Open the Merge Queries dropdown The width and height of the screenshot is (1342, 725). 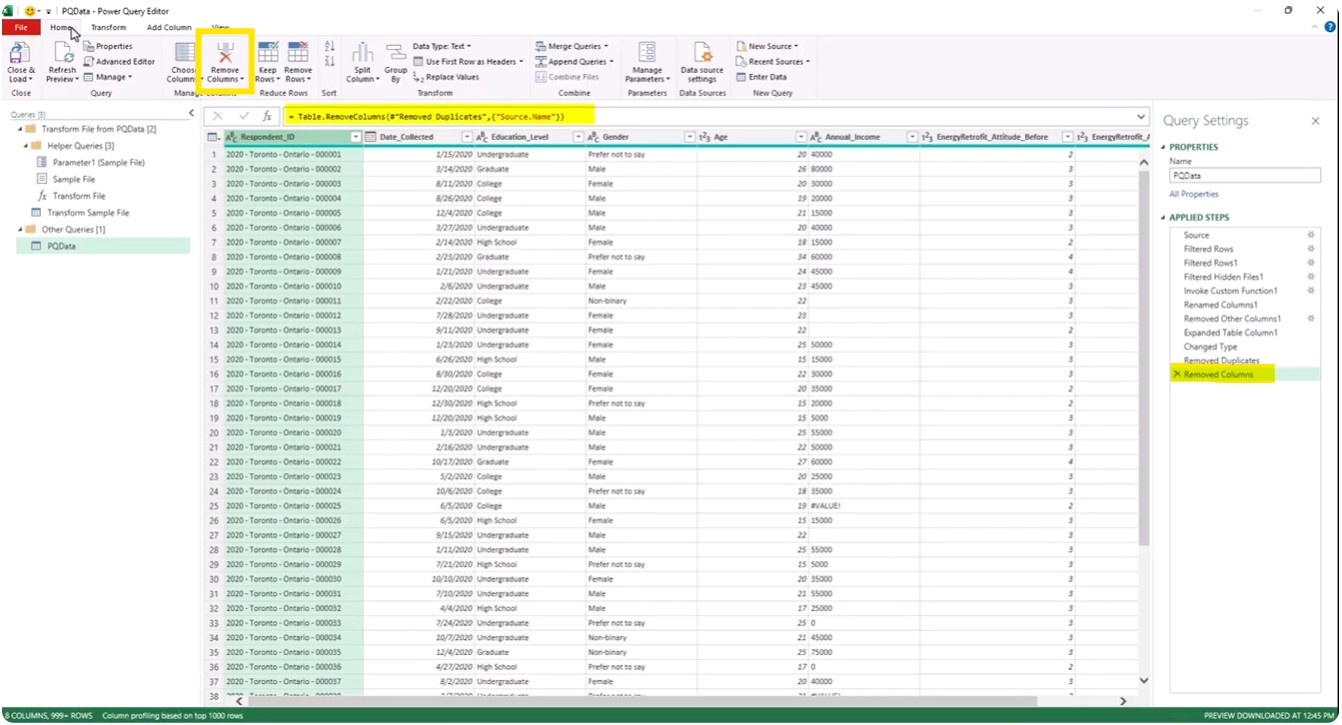coord(571,46)
